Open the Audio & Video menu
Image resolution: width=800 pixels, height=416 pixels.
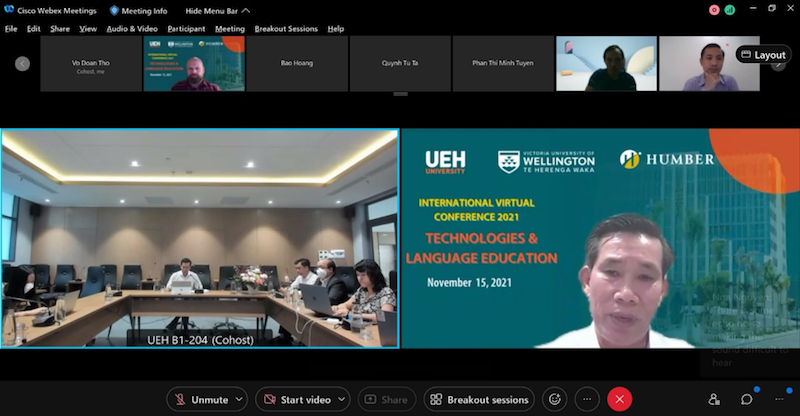coord(132,29)
